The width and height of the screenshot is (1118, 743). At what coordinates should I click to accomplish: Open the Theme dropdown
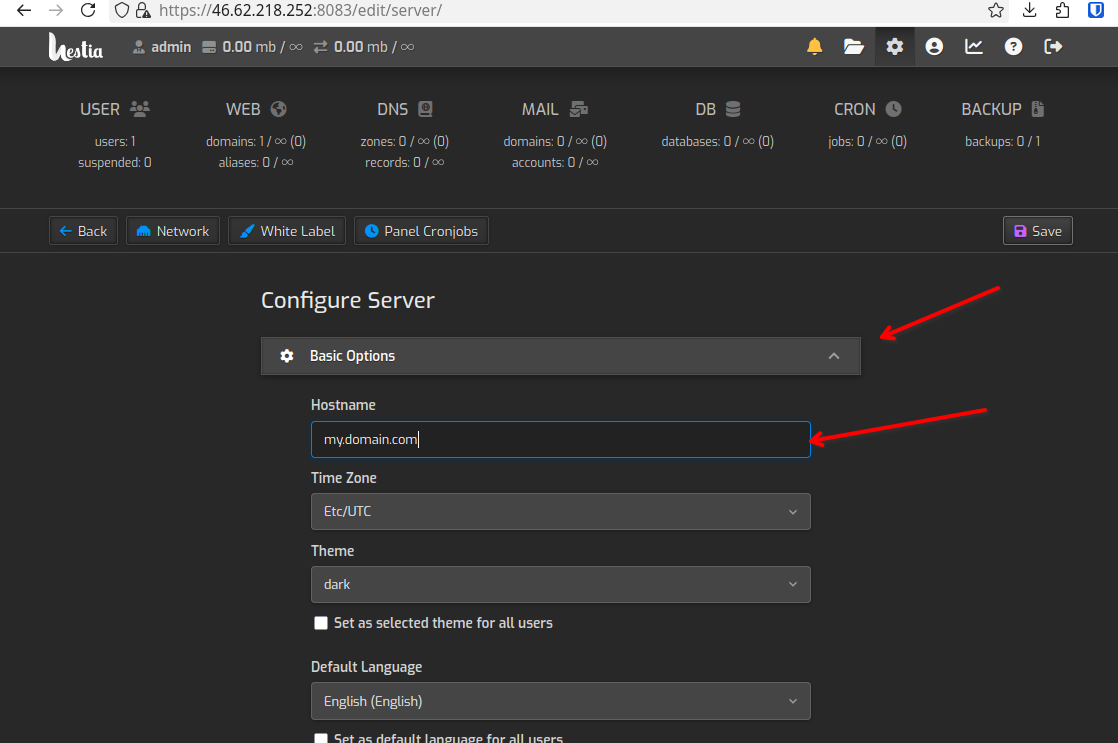560,584
